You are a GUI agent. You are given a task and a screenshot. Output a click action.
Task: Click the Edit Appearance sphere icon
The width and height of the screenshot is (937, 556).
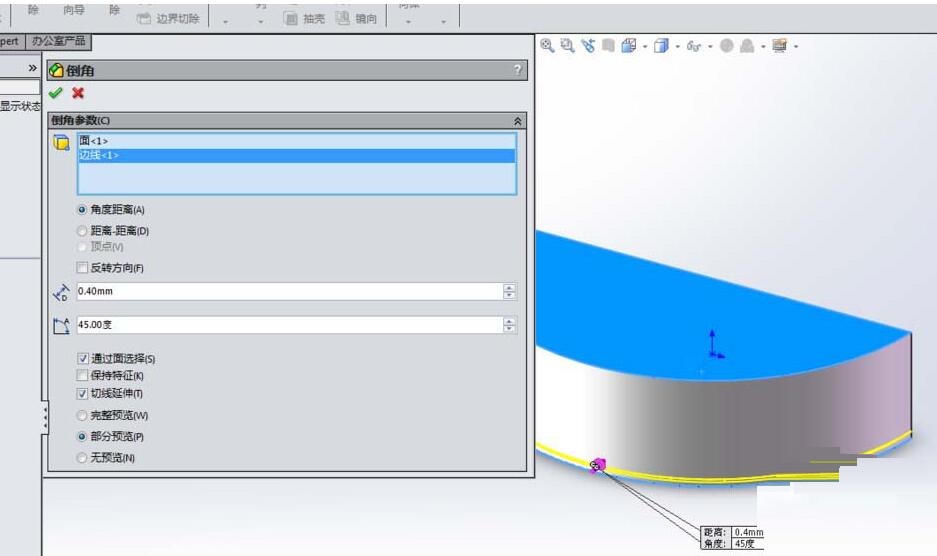click(x=727, y=45)
